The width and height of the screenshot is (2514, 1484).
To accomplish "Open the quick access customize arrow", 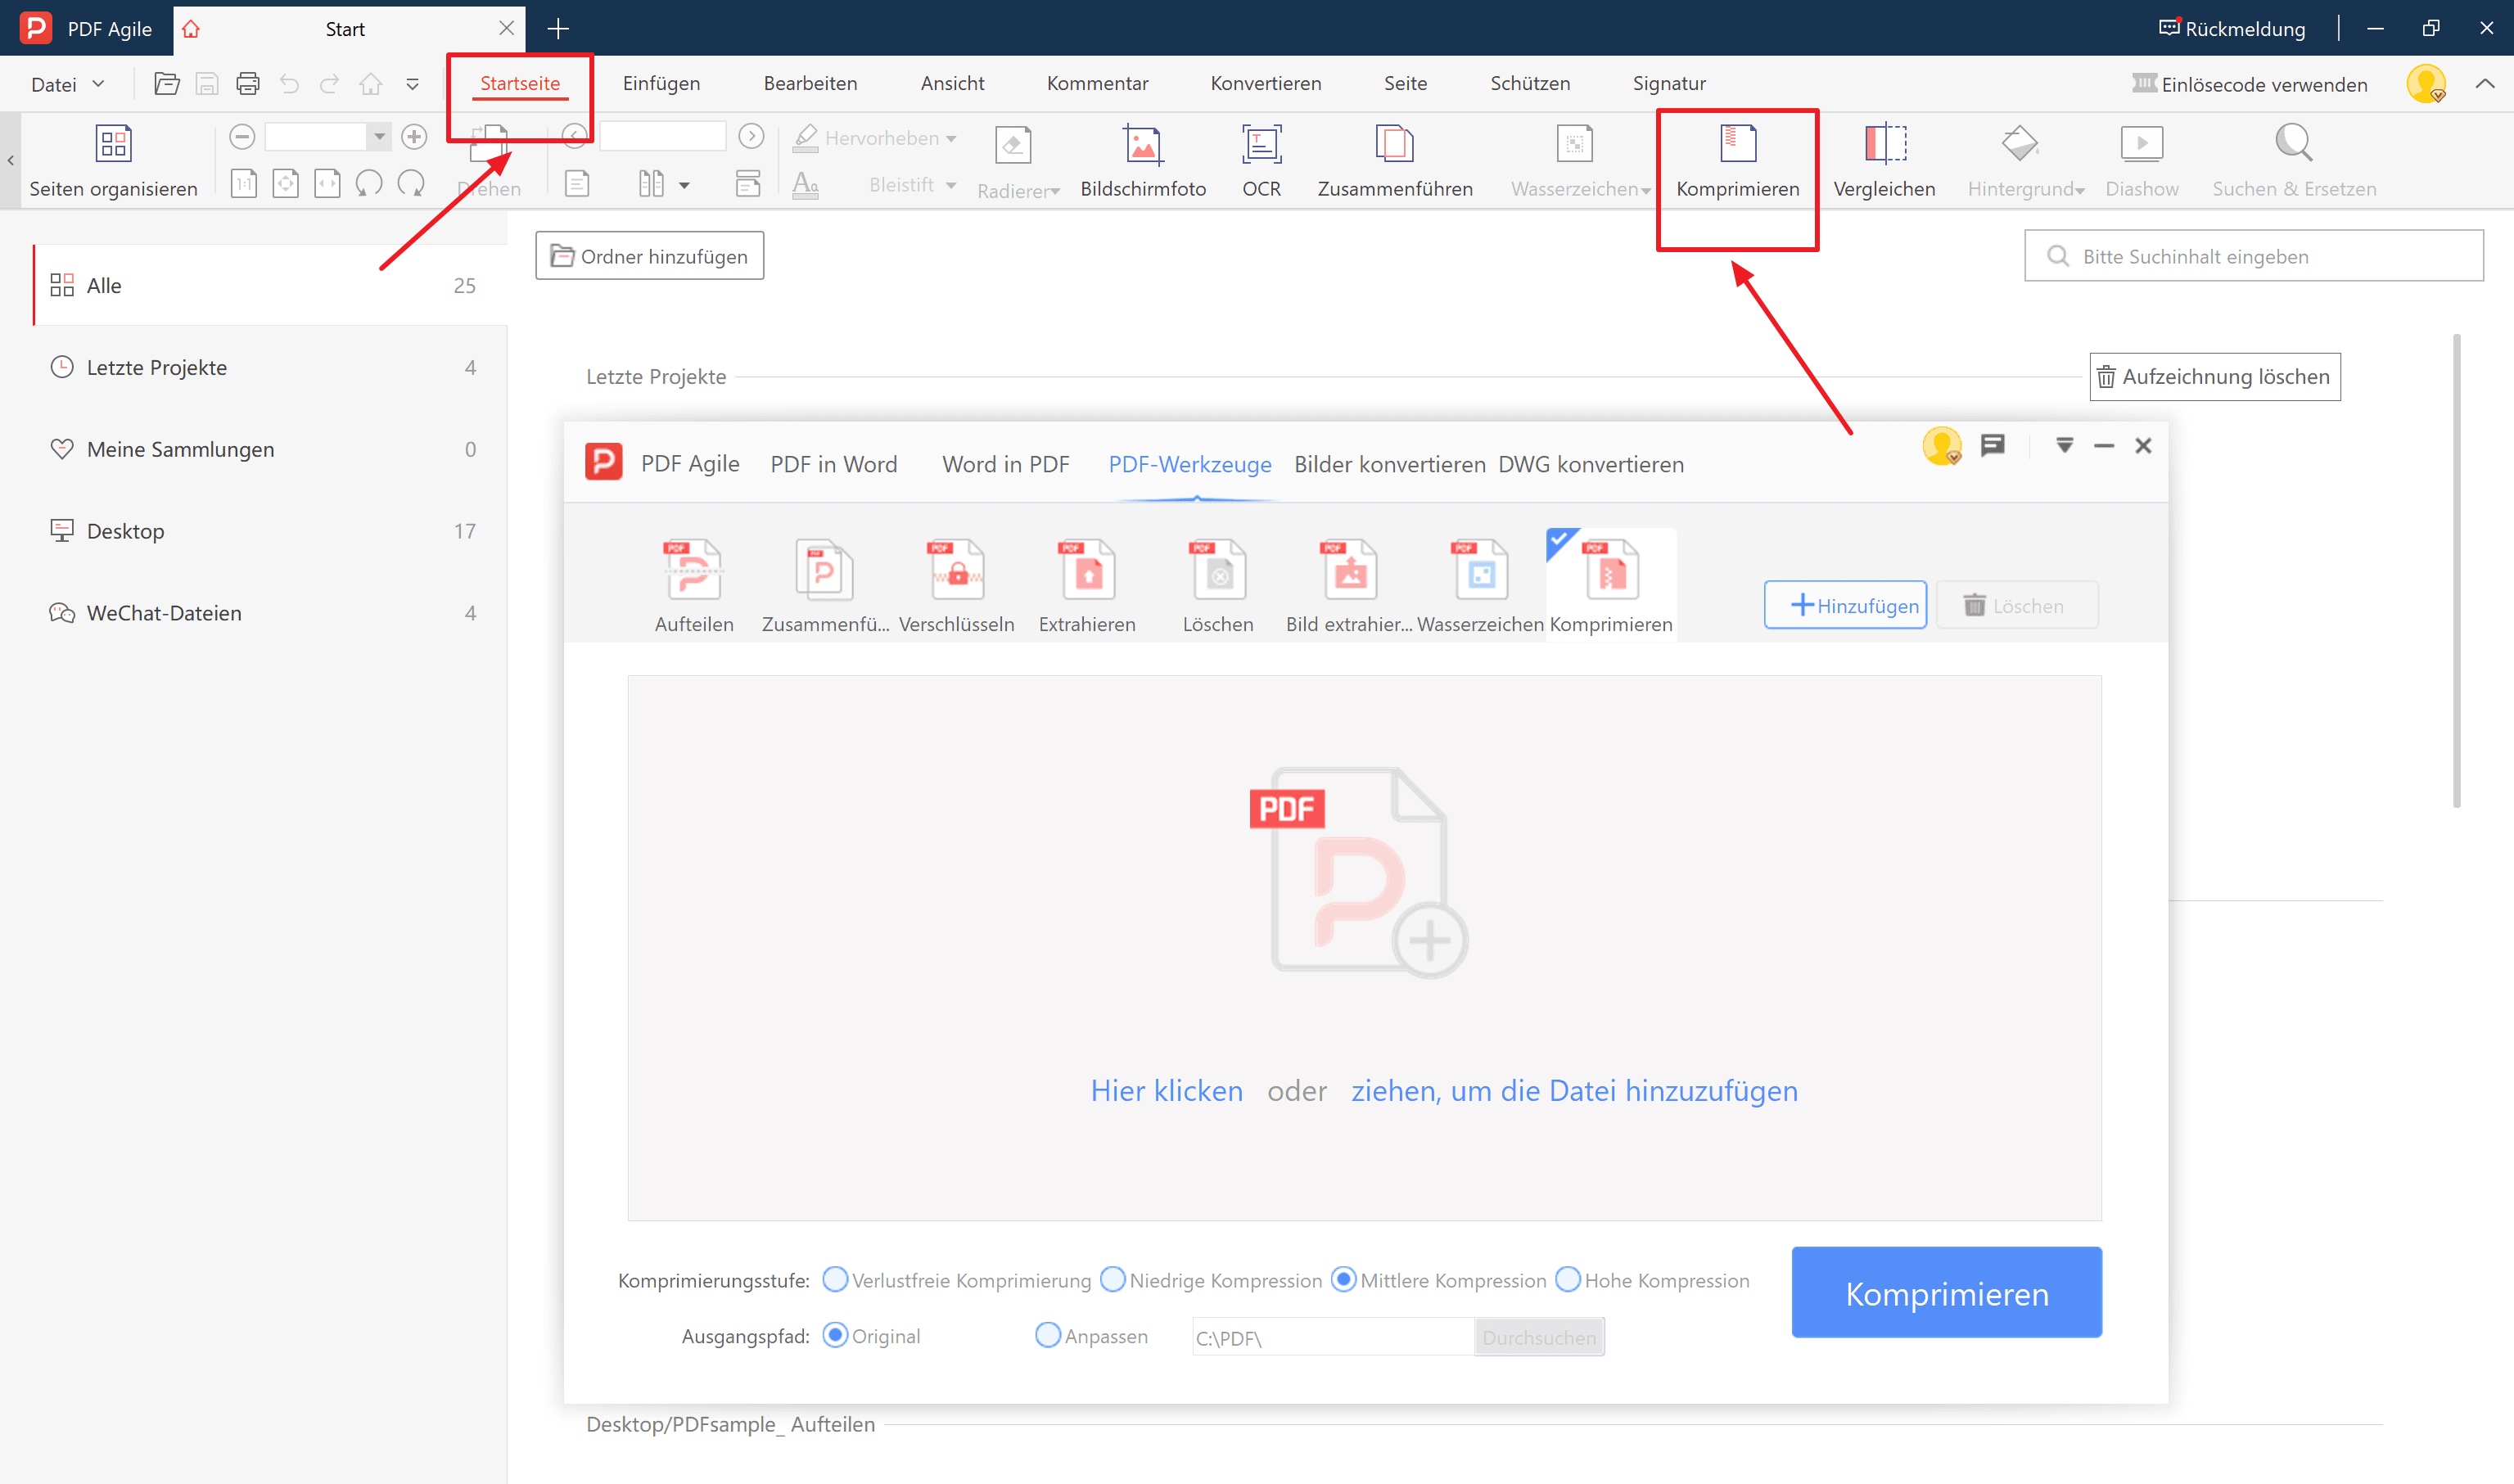I will coord(412,84).
